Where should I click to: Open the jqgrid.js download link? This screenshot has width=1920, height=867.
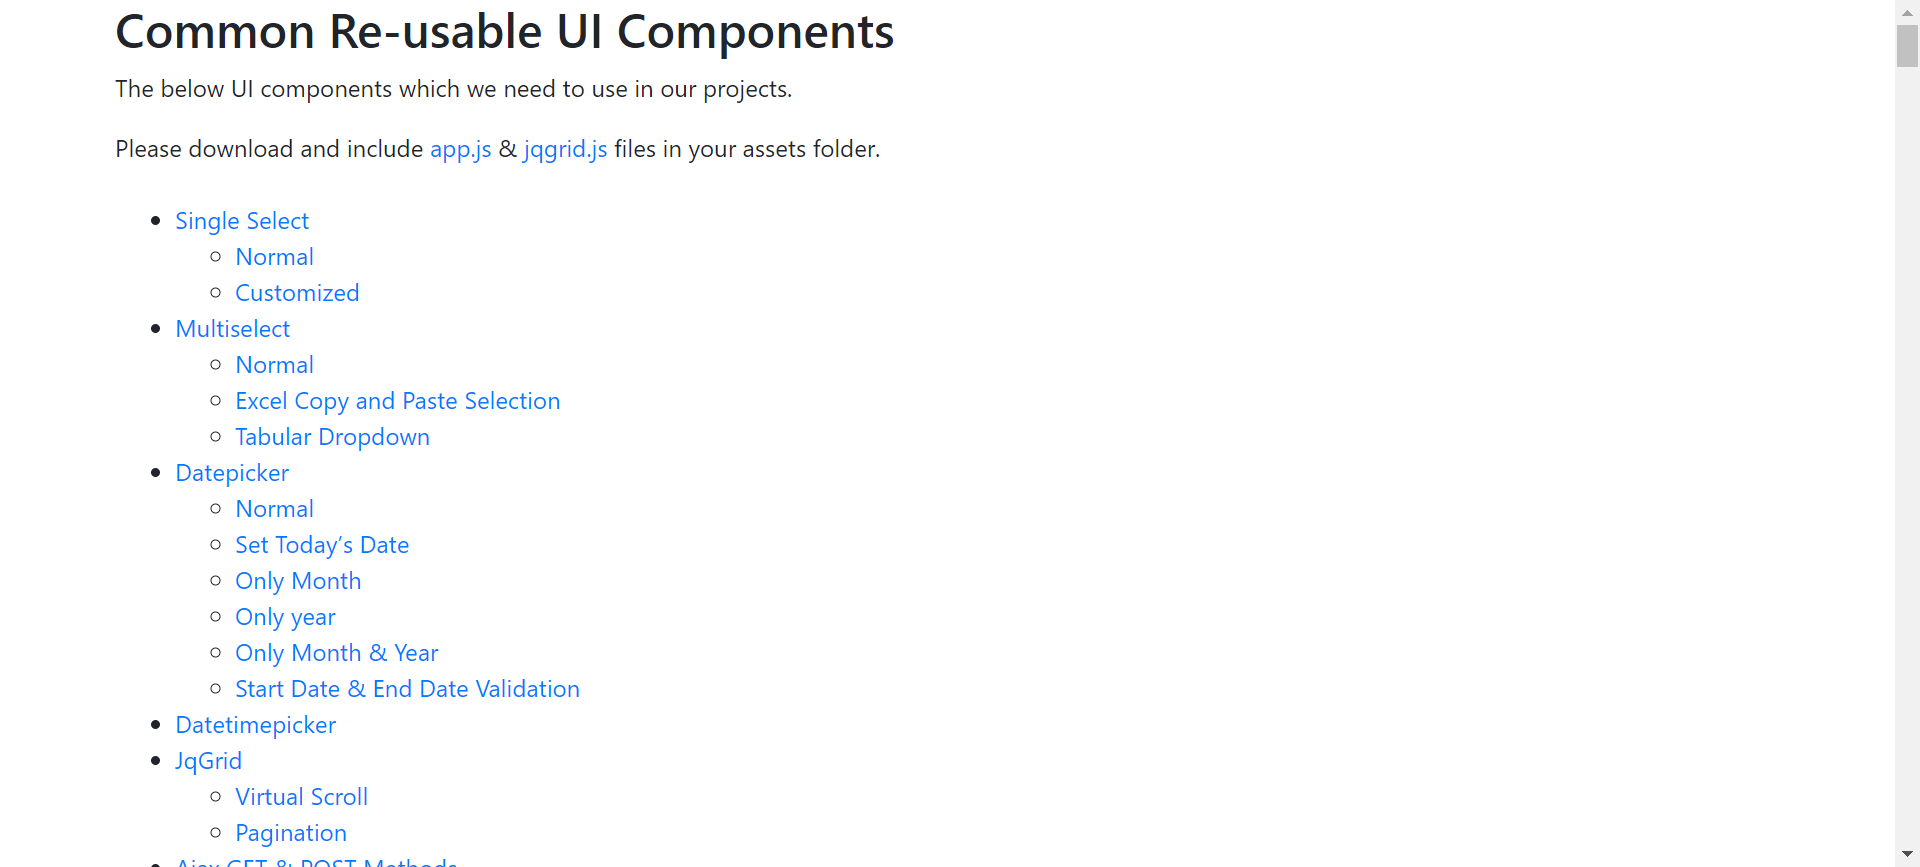pos(565,149)
